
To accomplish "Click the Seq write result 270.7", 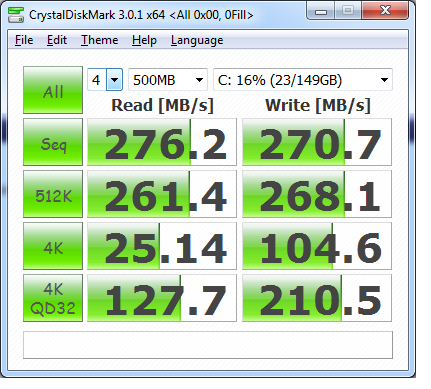I will click(x=317, y=142).
